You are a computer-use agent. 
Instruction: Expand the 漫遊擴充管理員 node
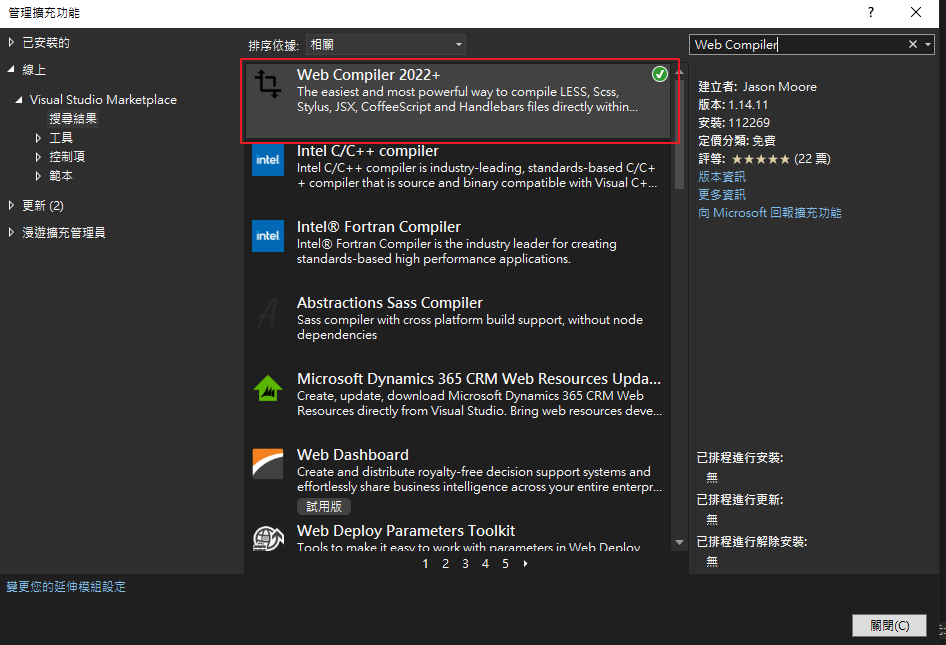[11, 232]
